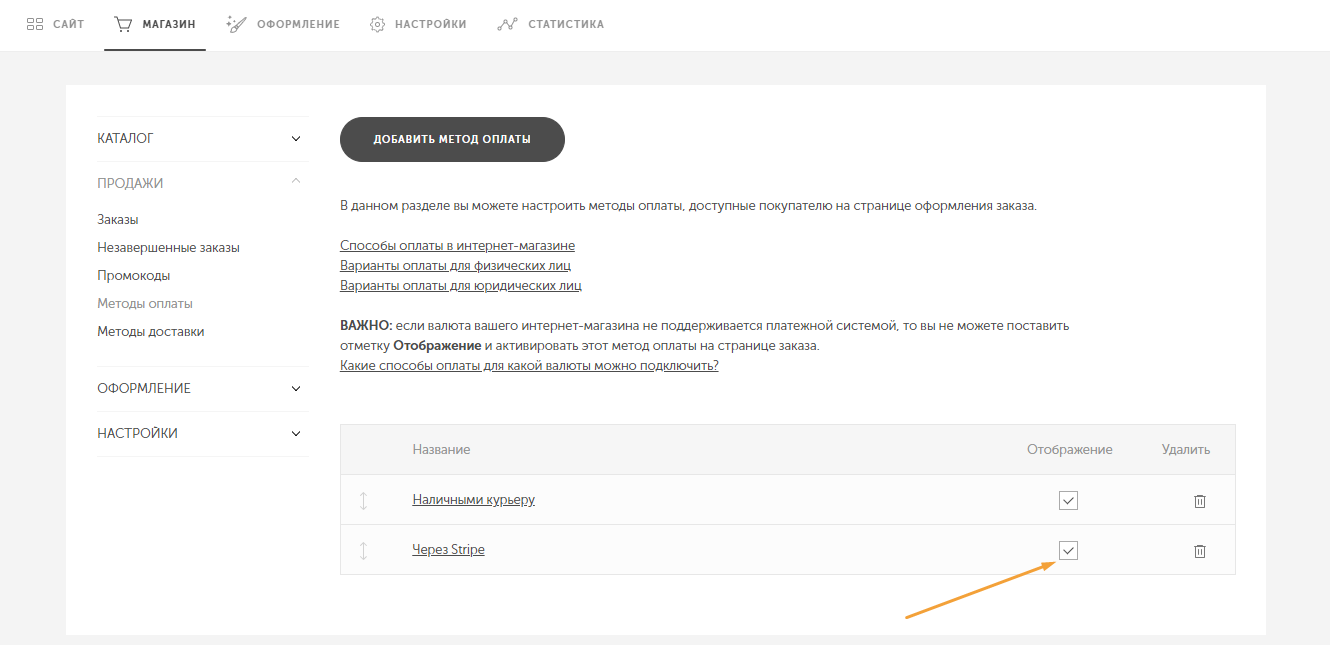
Task: Click the Оформление magic wand icon
Action: [x=236, y=24]
